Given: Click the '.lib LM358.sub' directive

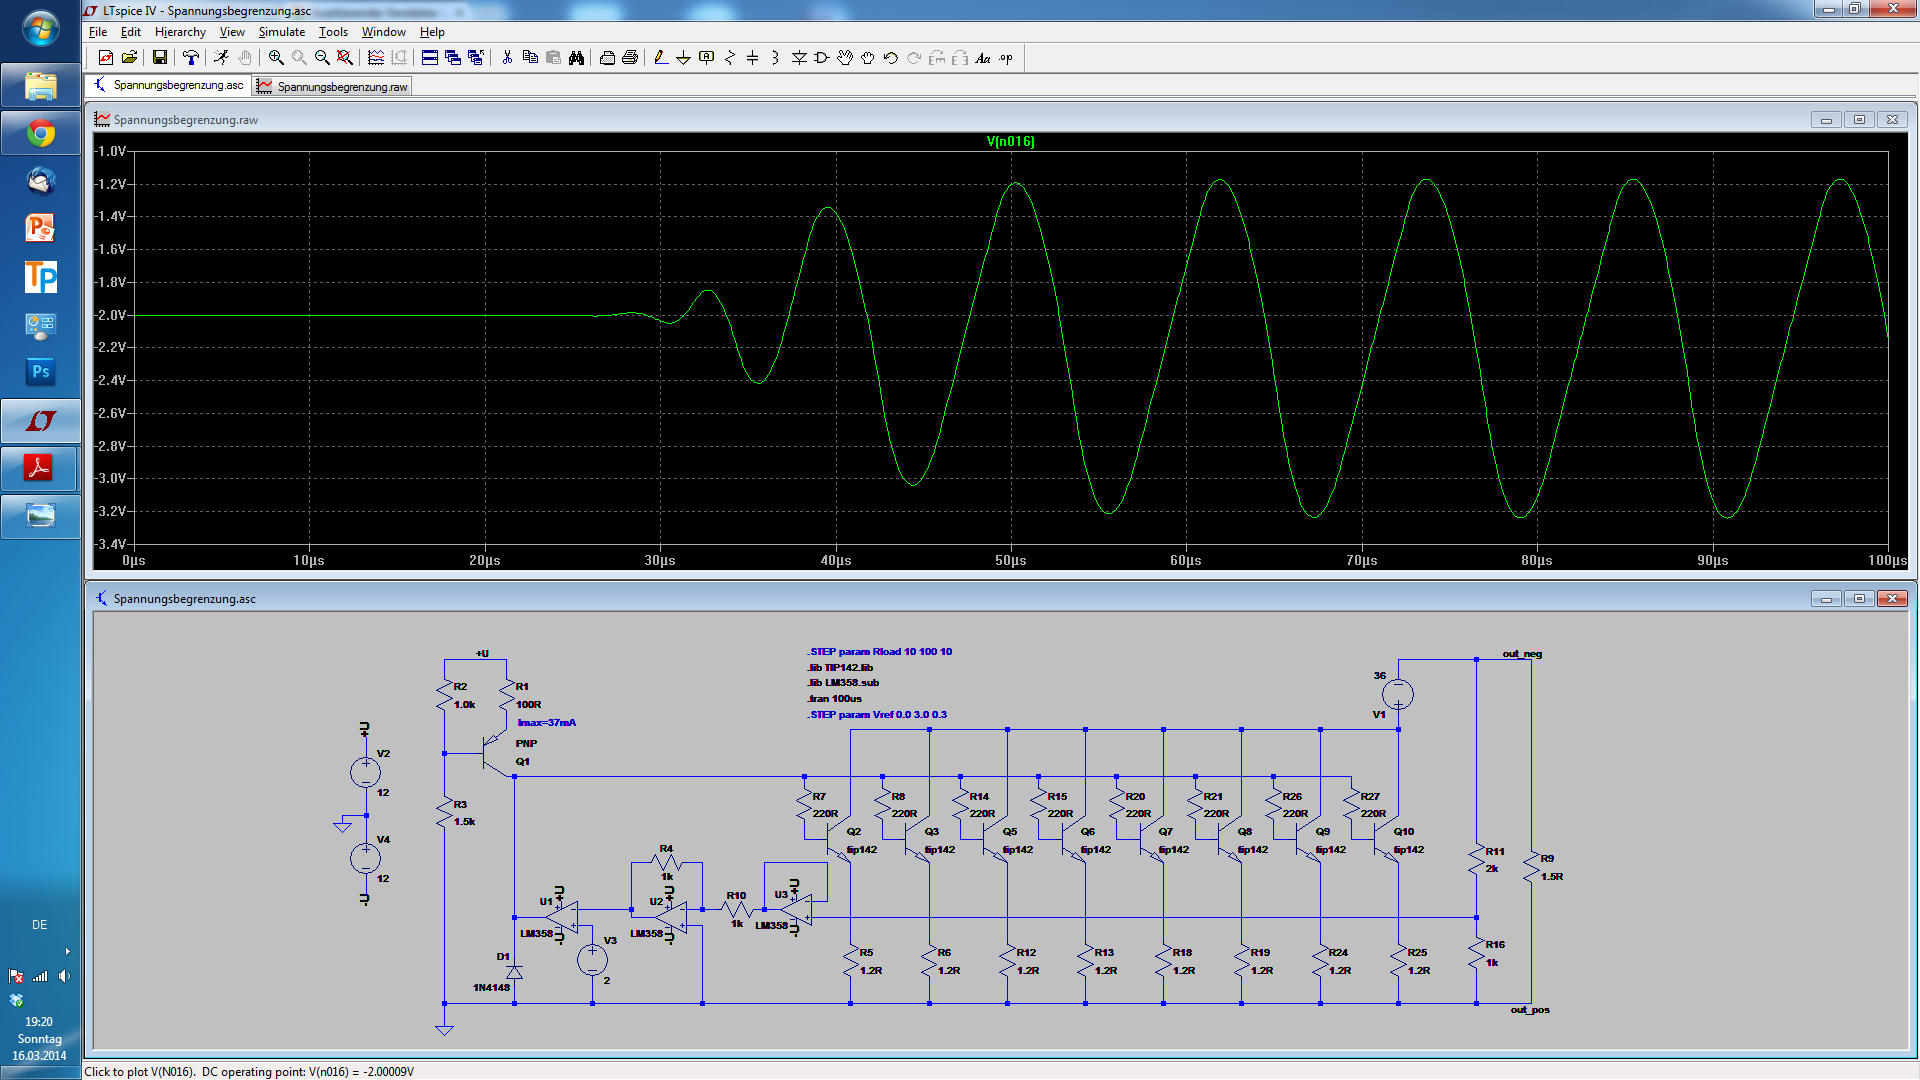Looking at the screenshot, I should pyautogui.click(x=843, y=683).
